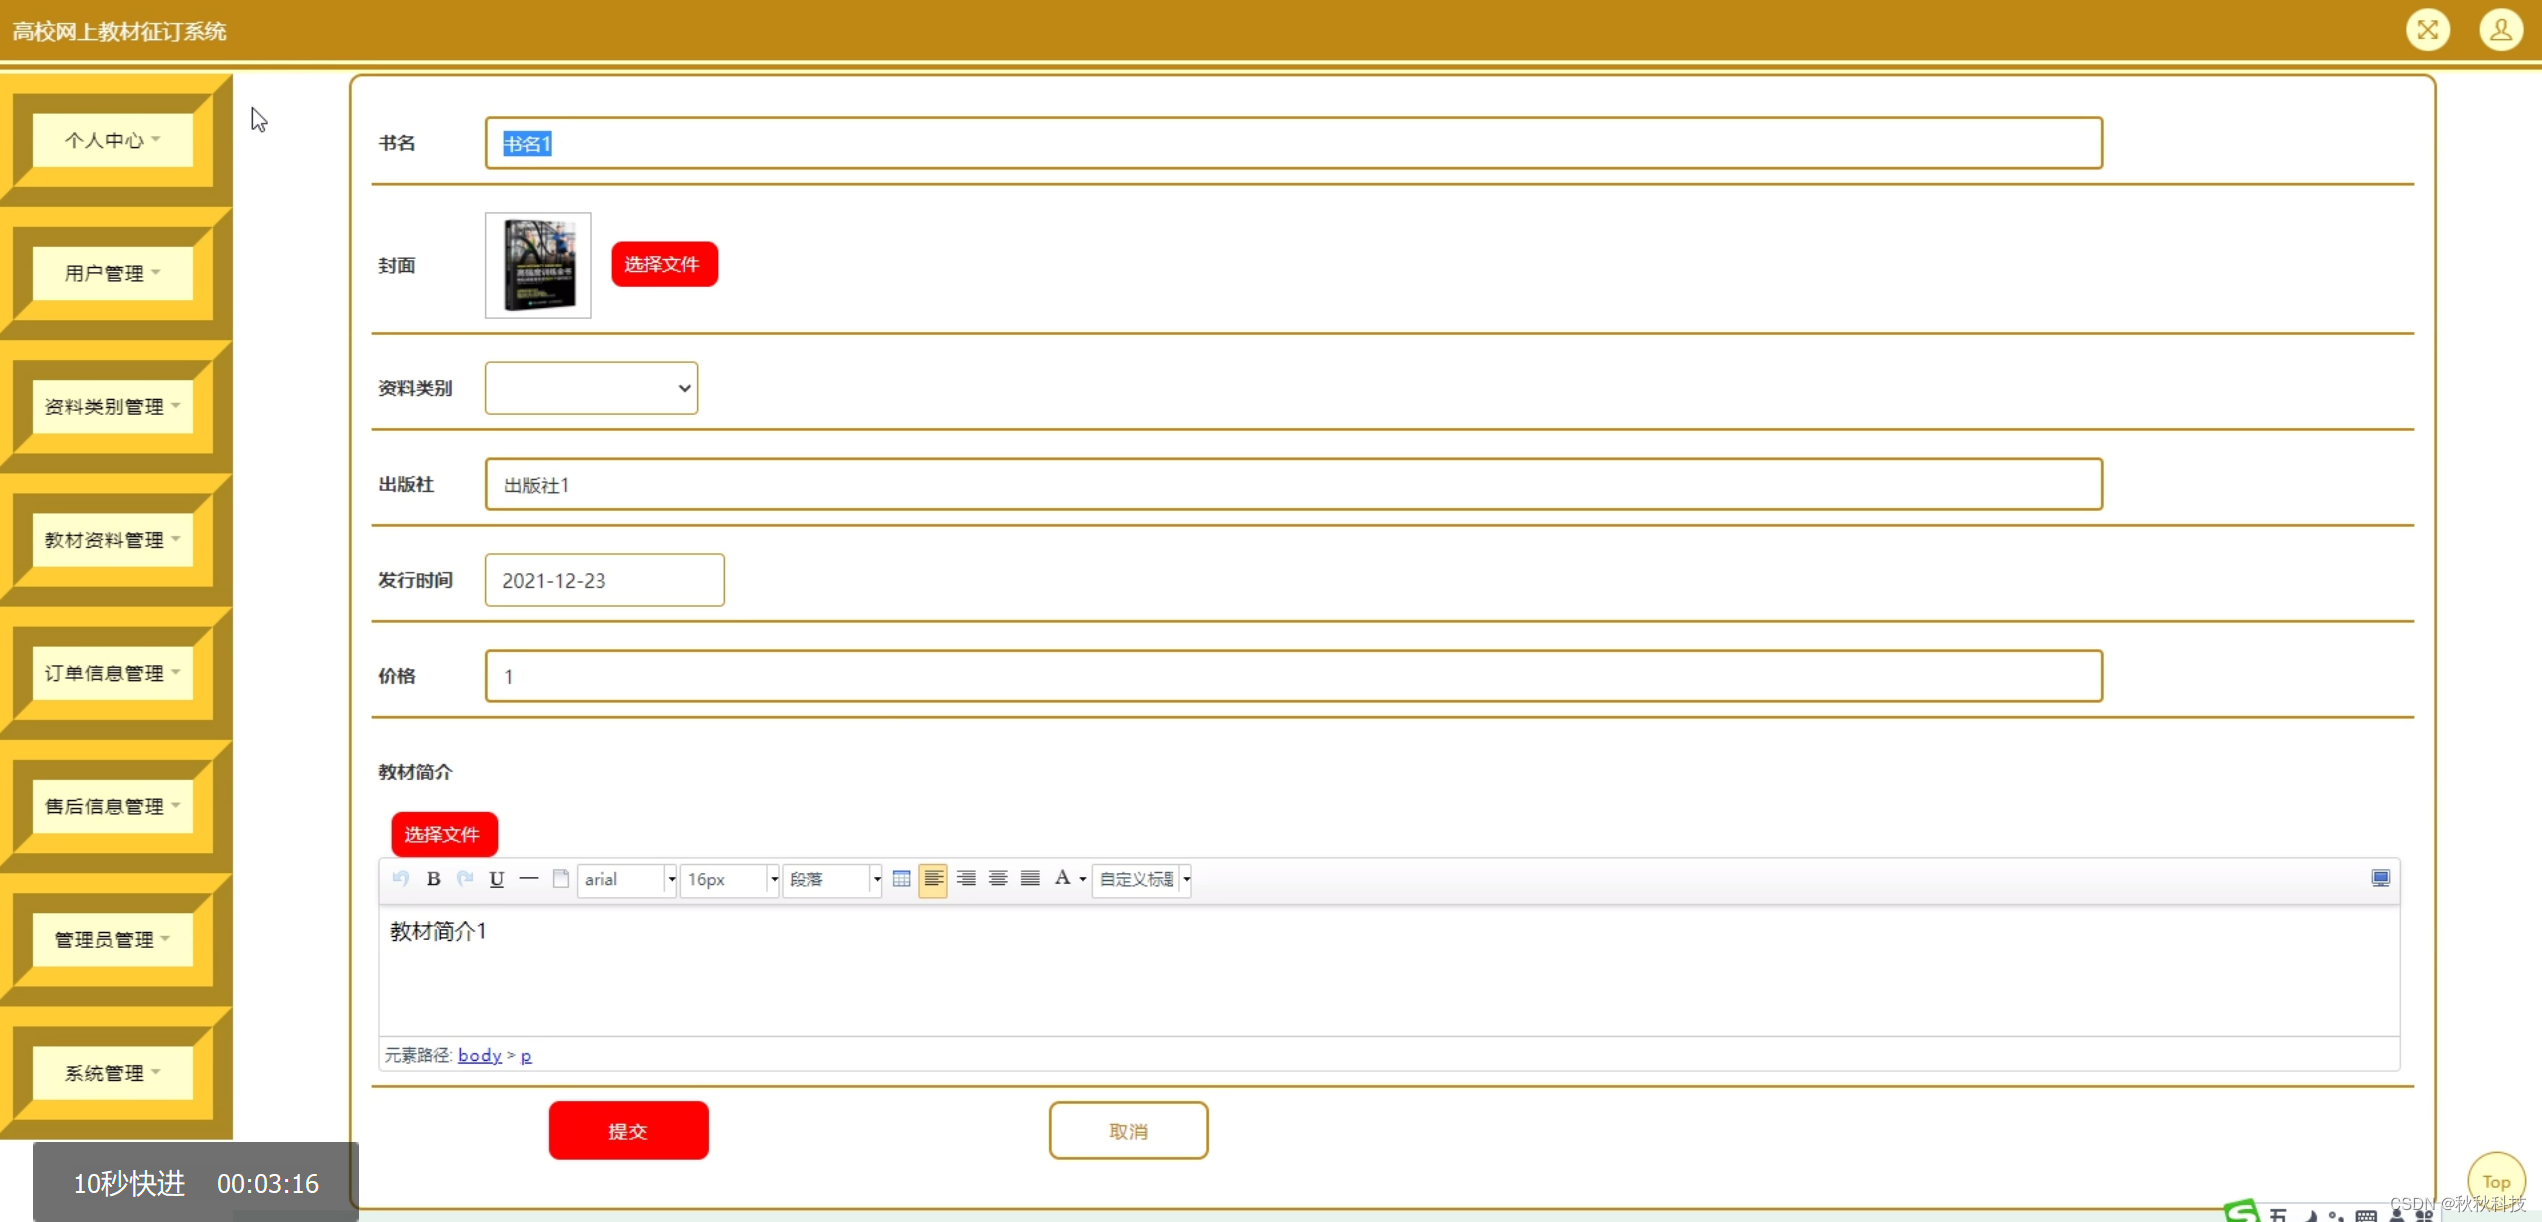This screenshot has height=1222, width=2542.
Task: Toggle underline formatting in the editor
Action: point(496,879)
